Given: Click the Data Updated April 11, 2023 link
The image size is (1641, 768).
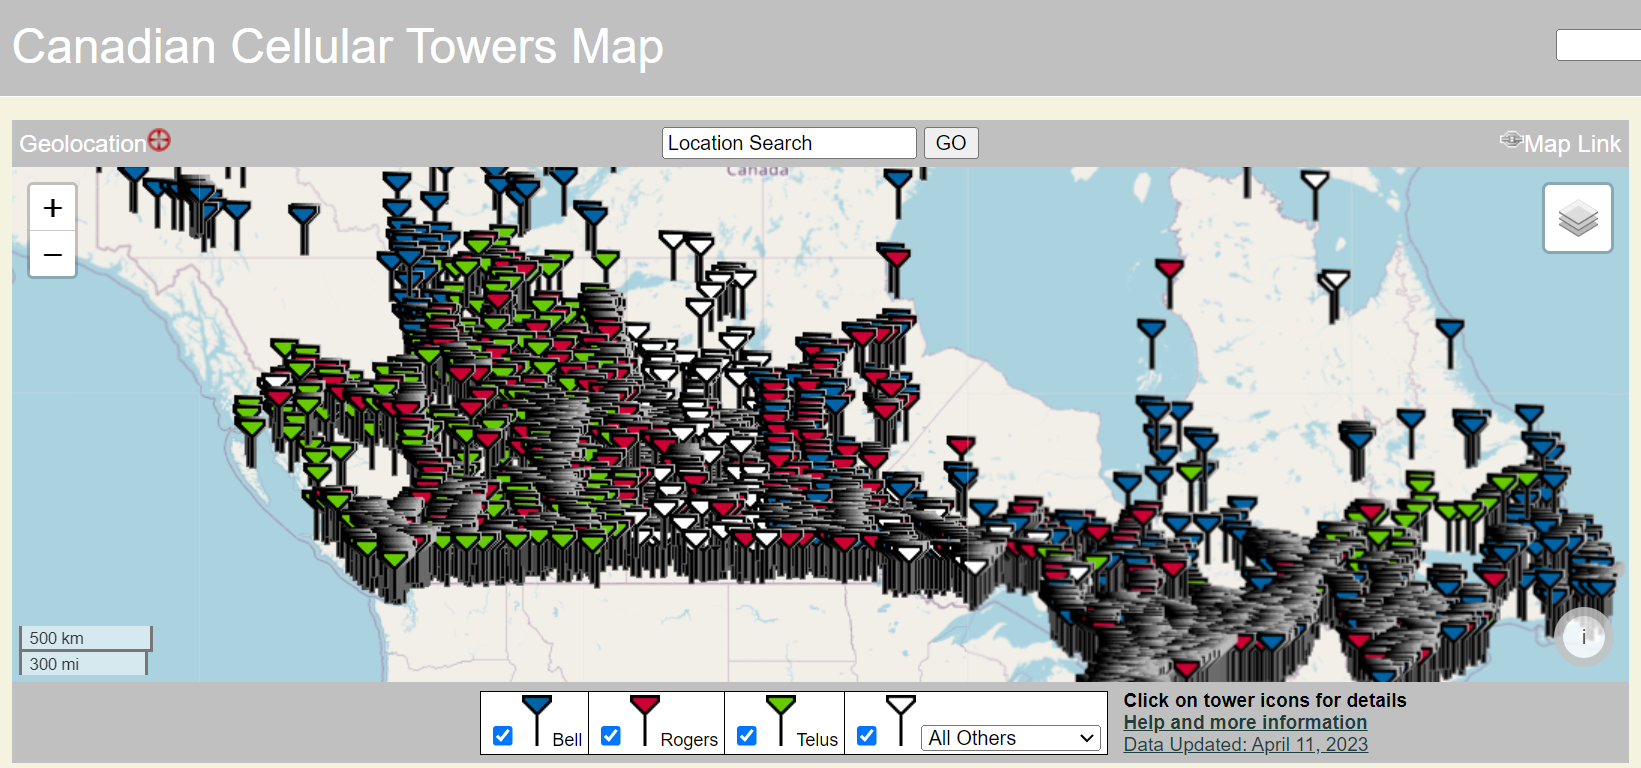Looking at the screenshot, I should tap(1245, 744).
